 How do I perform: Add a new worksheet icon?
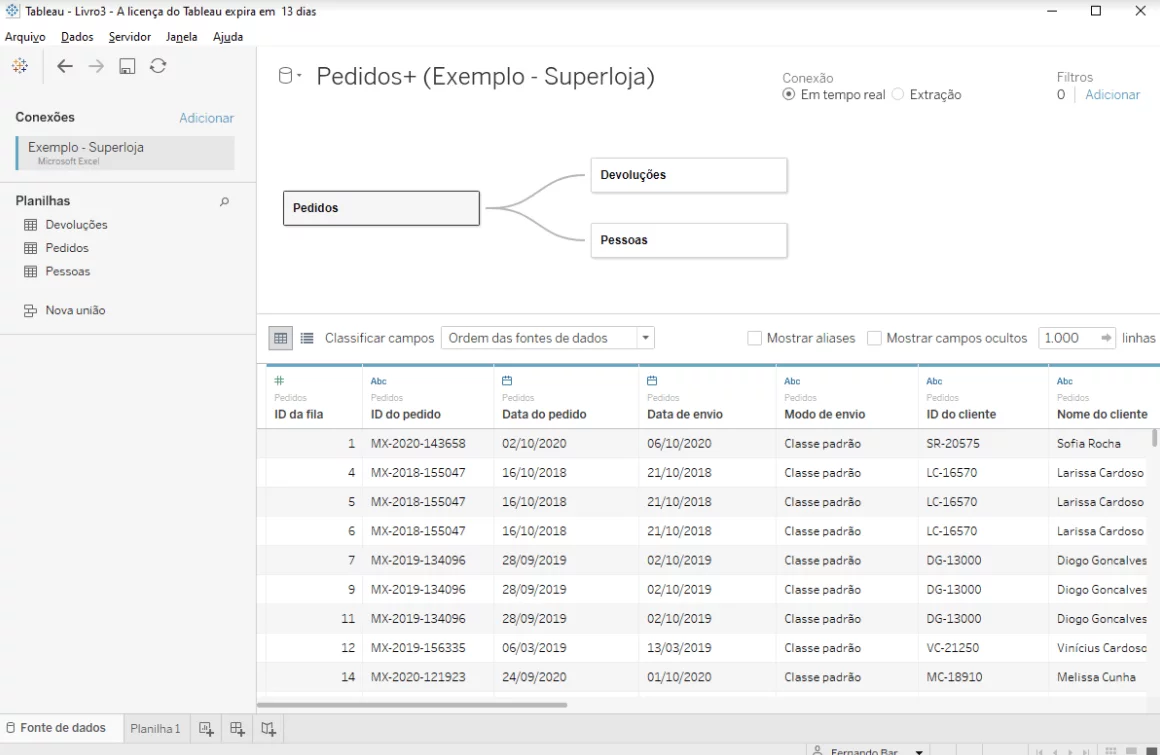[x=206, y=729]
